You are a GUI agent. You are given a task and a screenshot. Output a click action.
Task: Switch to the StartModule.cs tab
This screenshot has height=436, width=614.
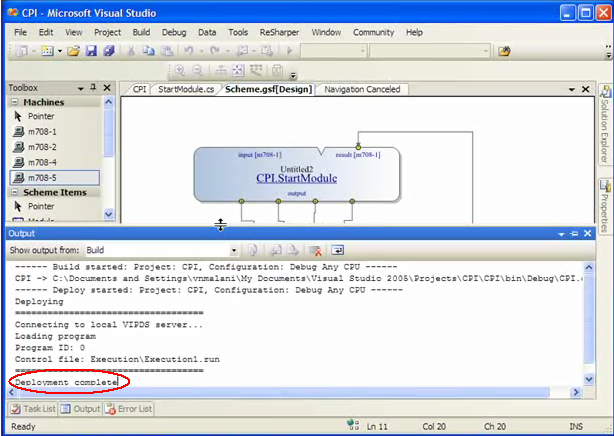[186, 89]
